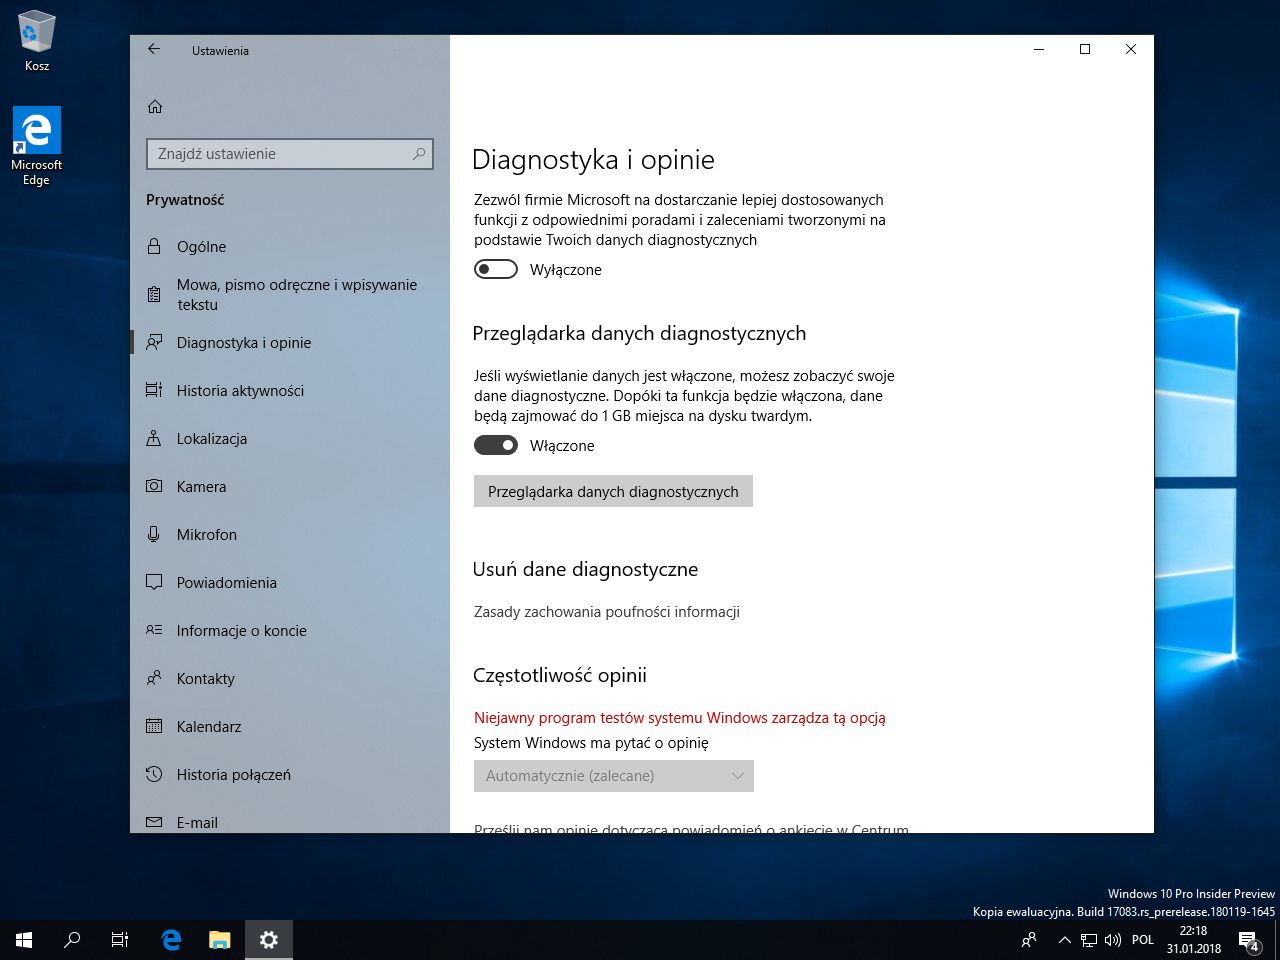Click the location pin icon for Lokalizacja
Image resolution: width=1280 pixels, height=960 pixels.
(154, 438)
